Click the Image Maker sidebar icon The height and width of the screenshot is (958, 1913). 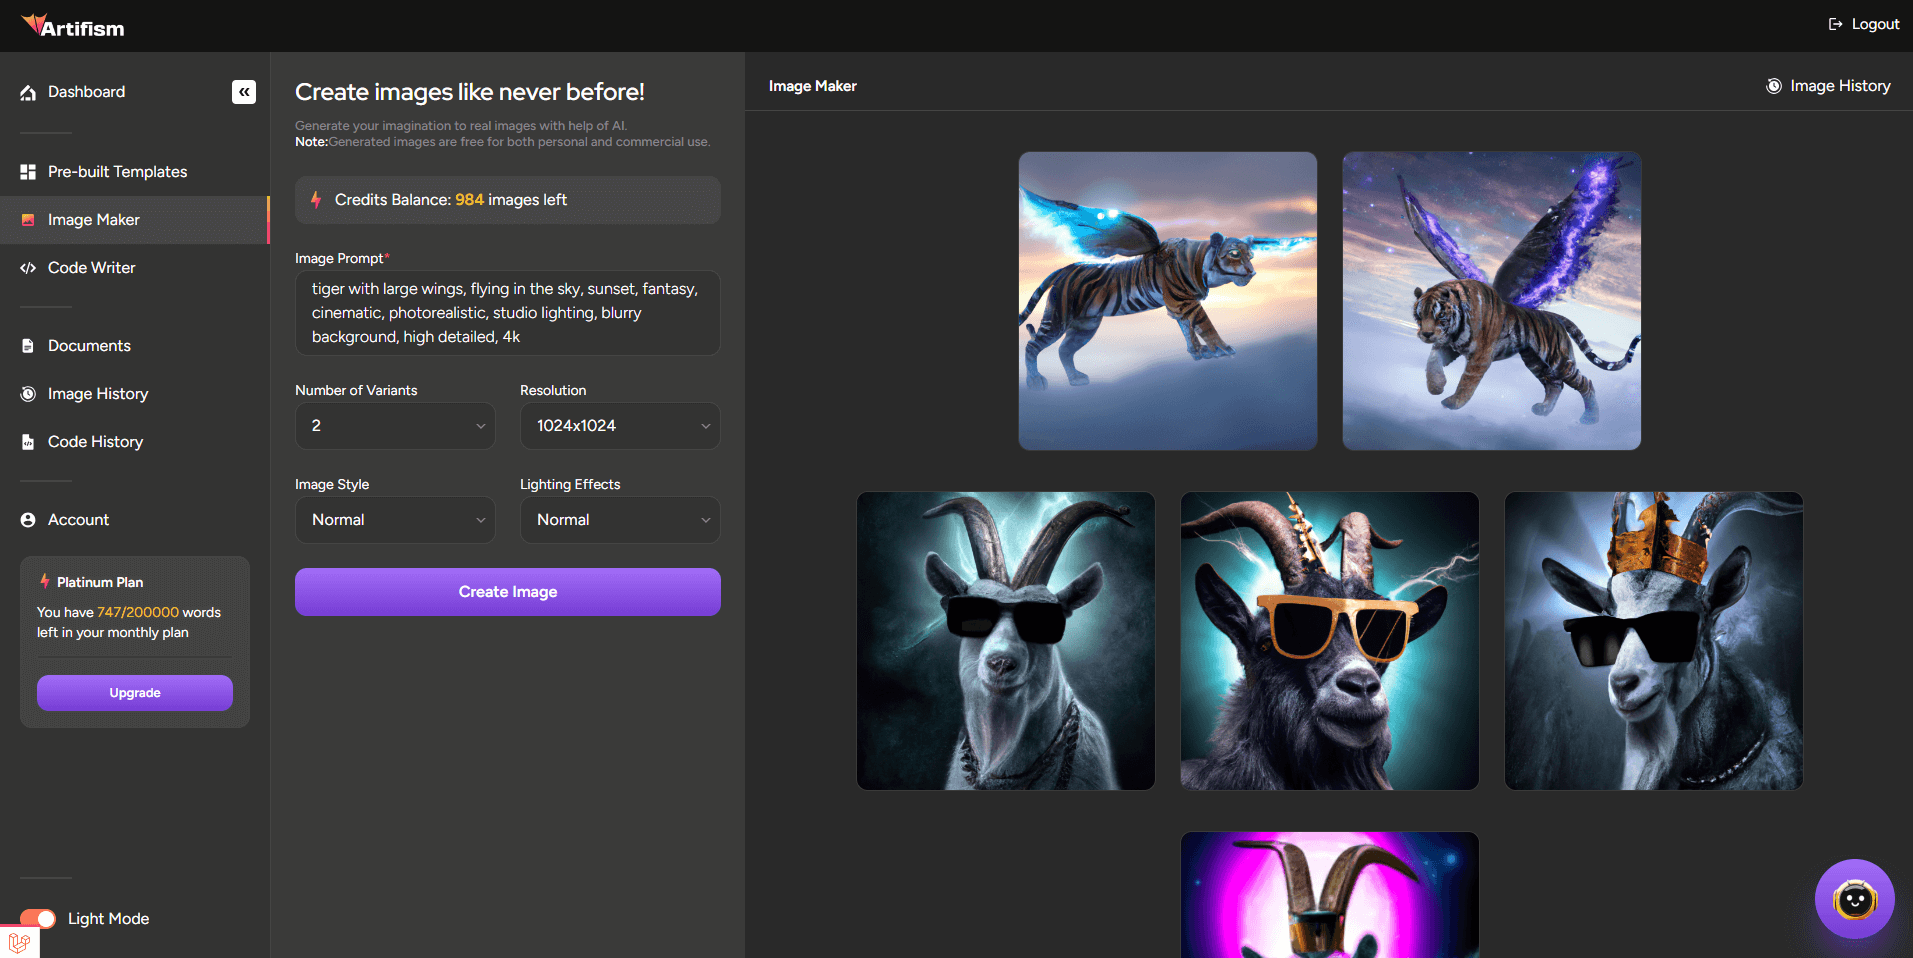point(28,220)
